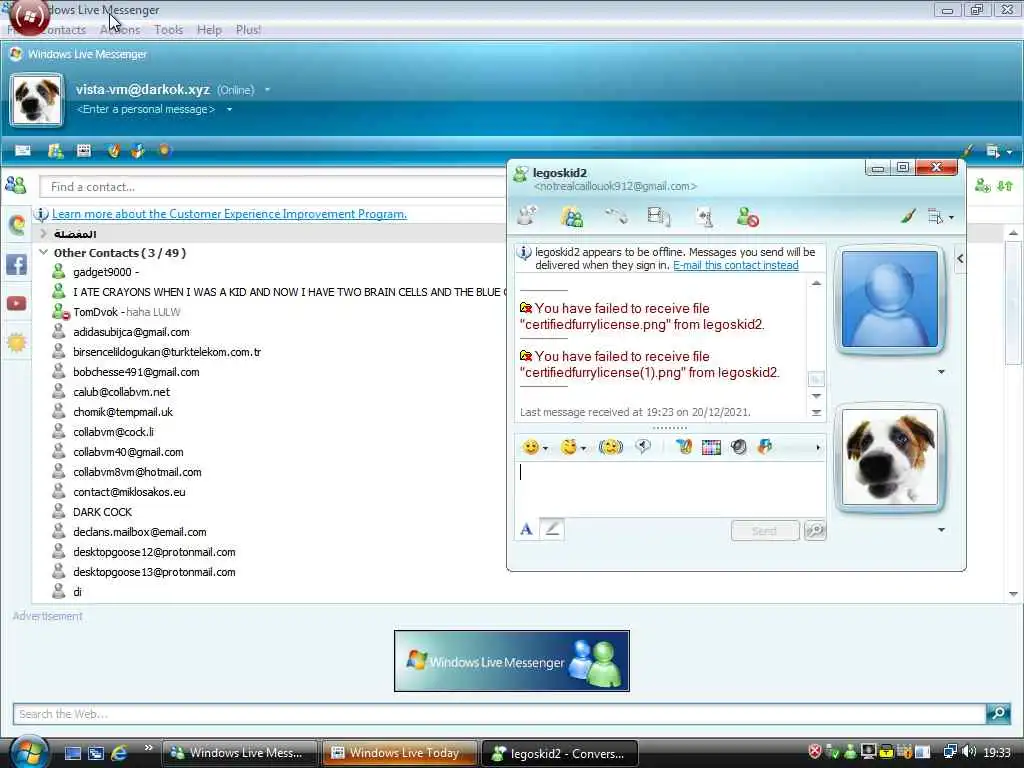Open the winks picker icon
Image resolution: width=1024 pixels, height=768 pixels.
click(569, 447)
